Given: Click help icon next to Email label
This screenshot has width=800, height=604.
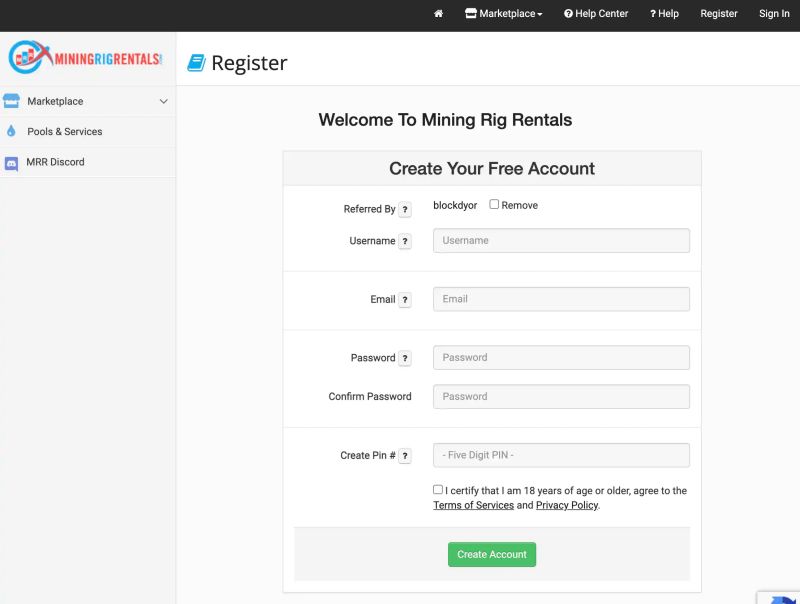Looking at the screenshot, I should pyautogui.click(x=405, y=300).
